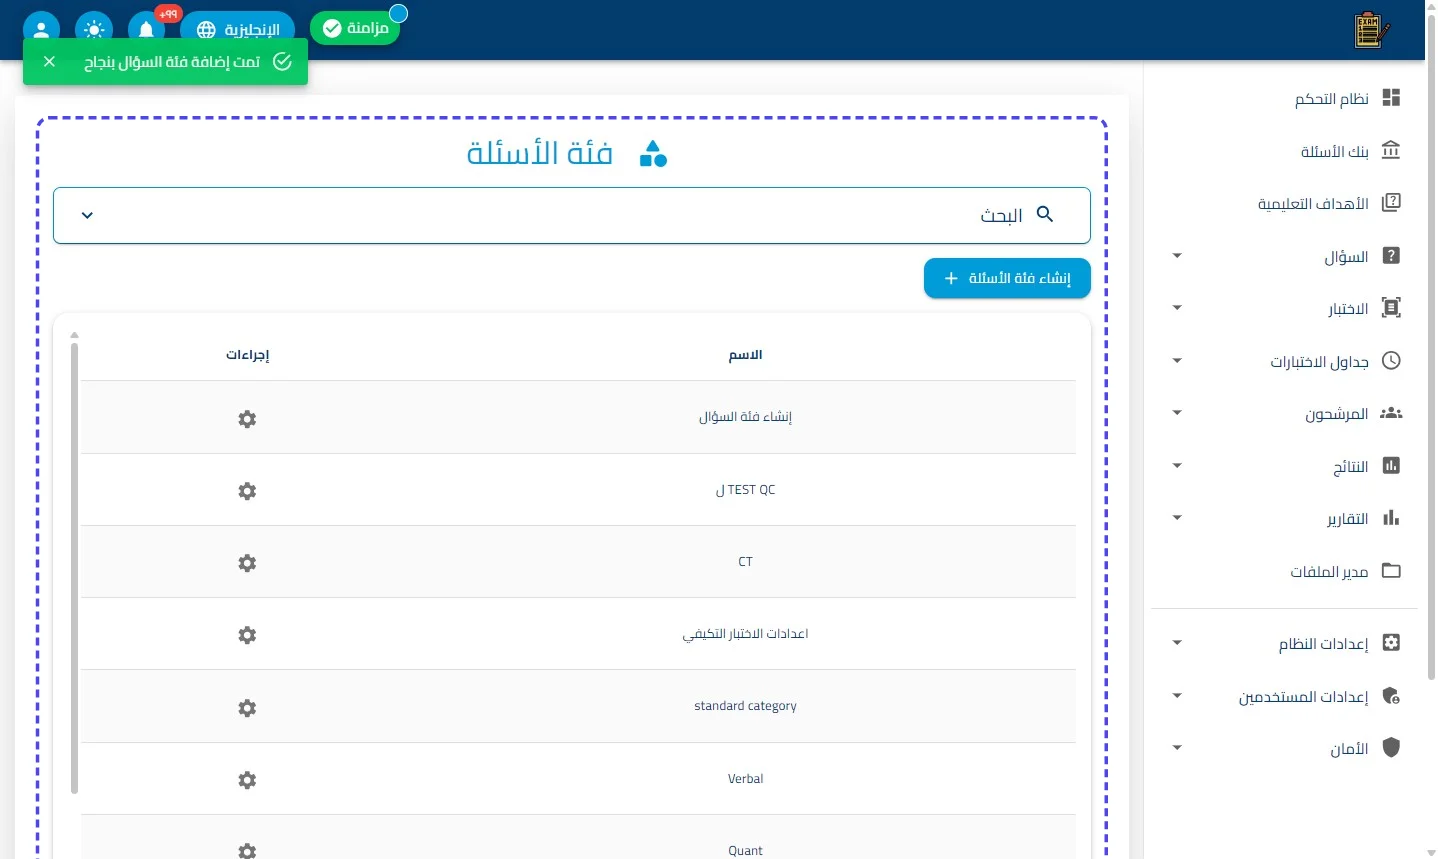
Task: Expand the إعدادات النظام arrow
Action: tap(1177, 643)
